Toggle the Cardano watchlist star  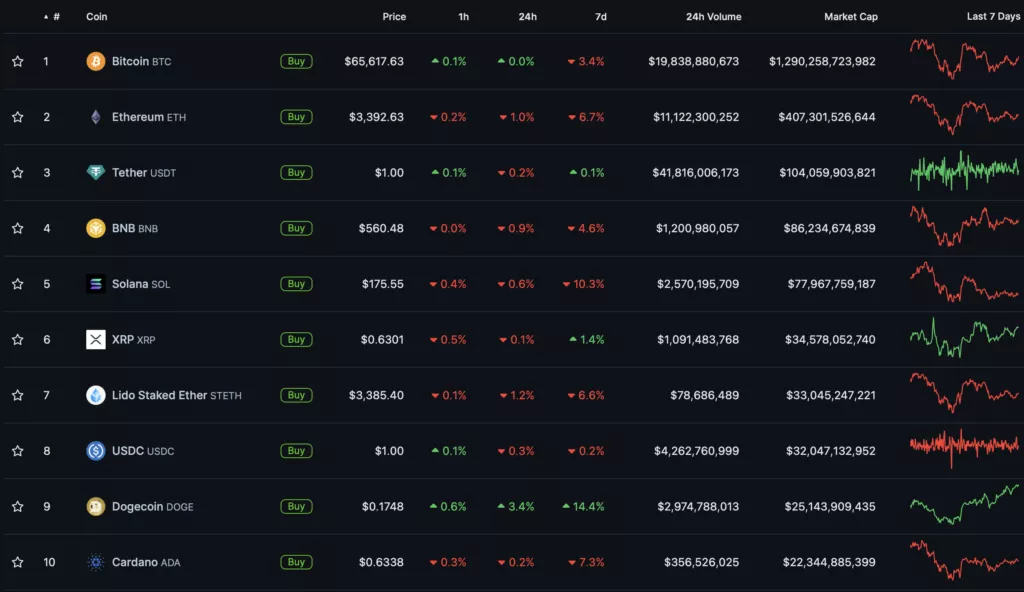(x=18, y=562)
